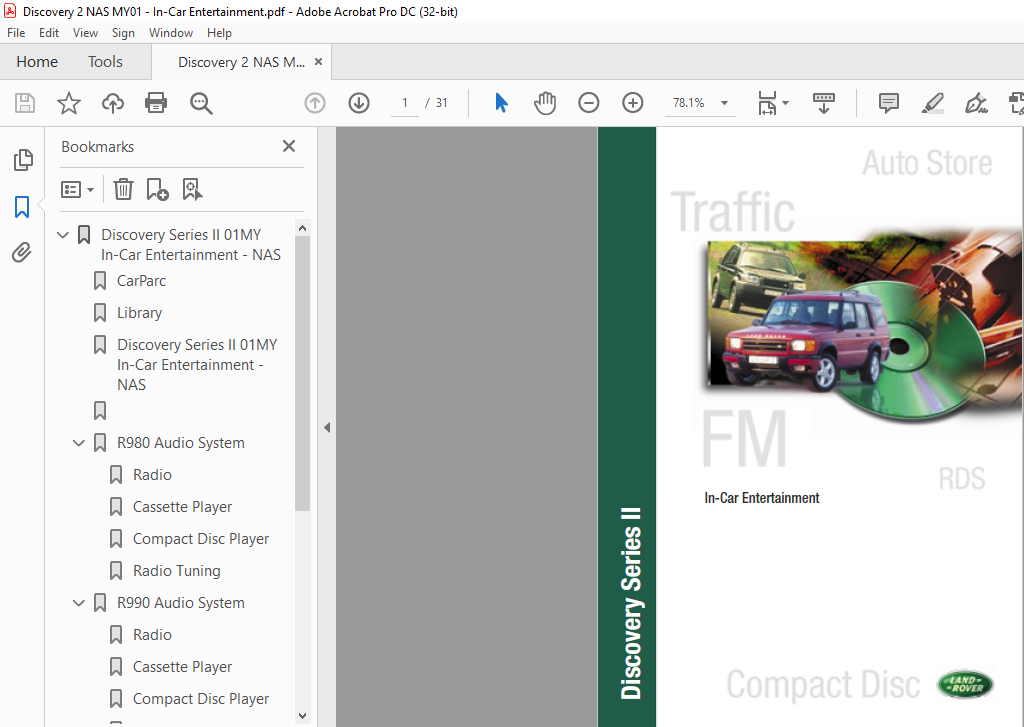1024x727 pixels.
Task: Open the Library bookmark
Action: 139,313
